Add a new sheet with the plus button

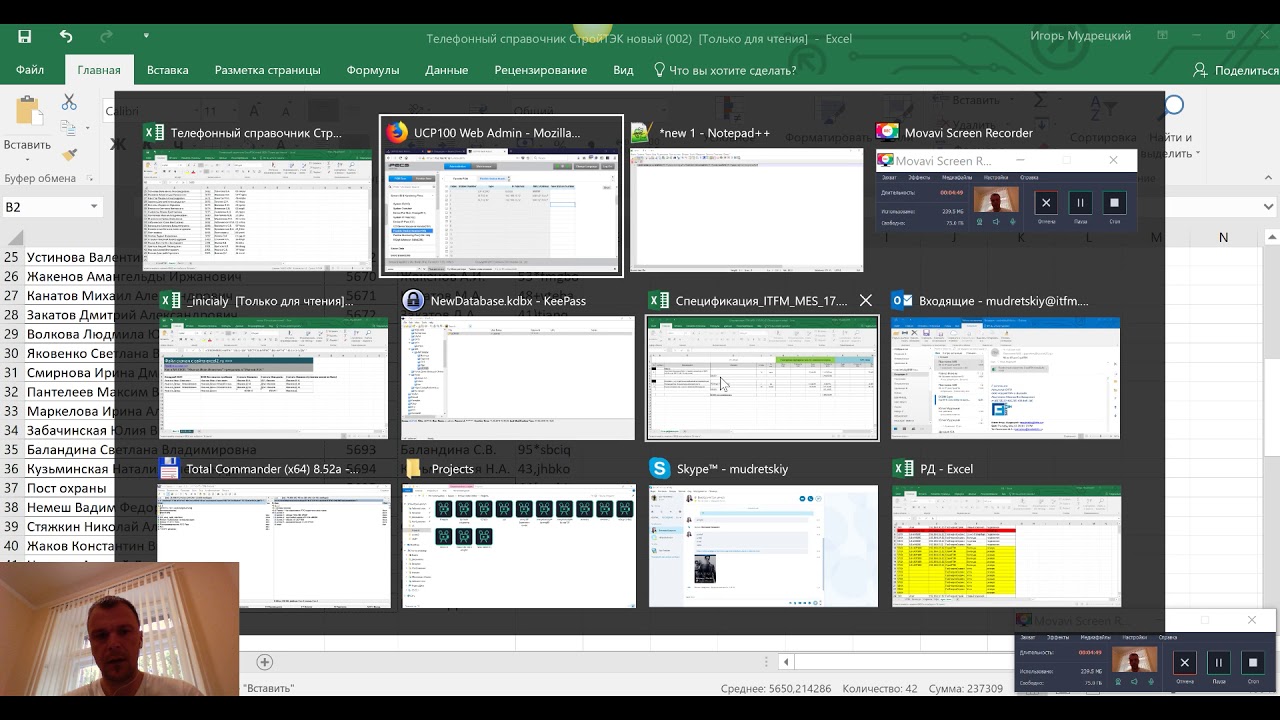[264, 662]
